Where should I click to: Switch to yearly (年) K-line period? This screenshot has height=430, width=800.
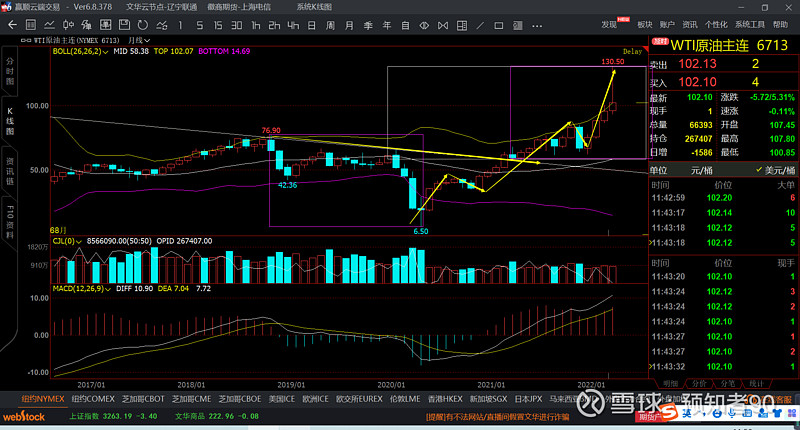387,25
